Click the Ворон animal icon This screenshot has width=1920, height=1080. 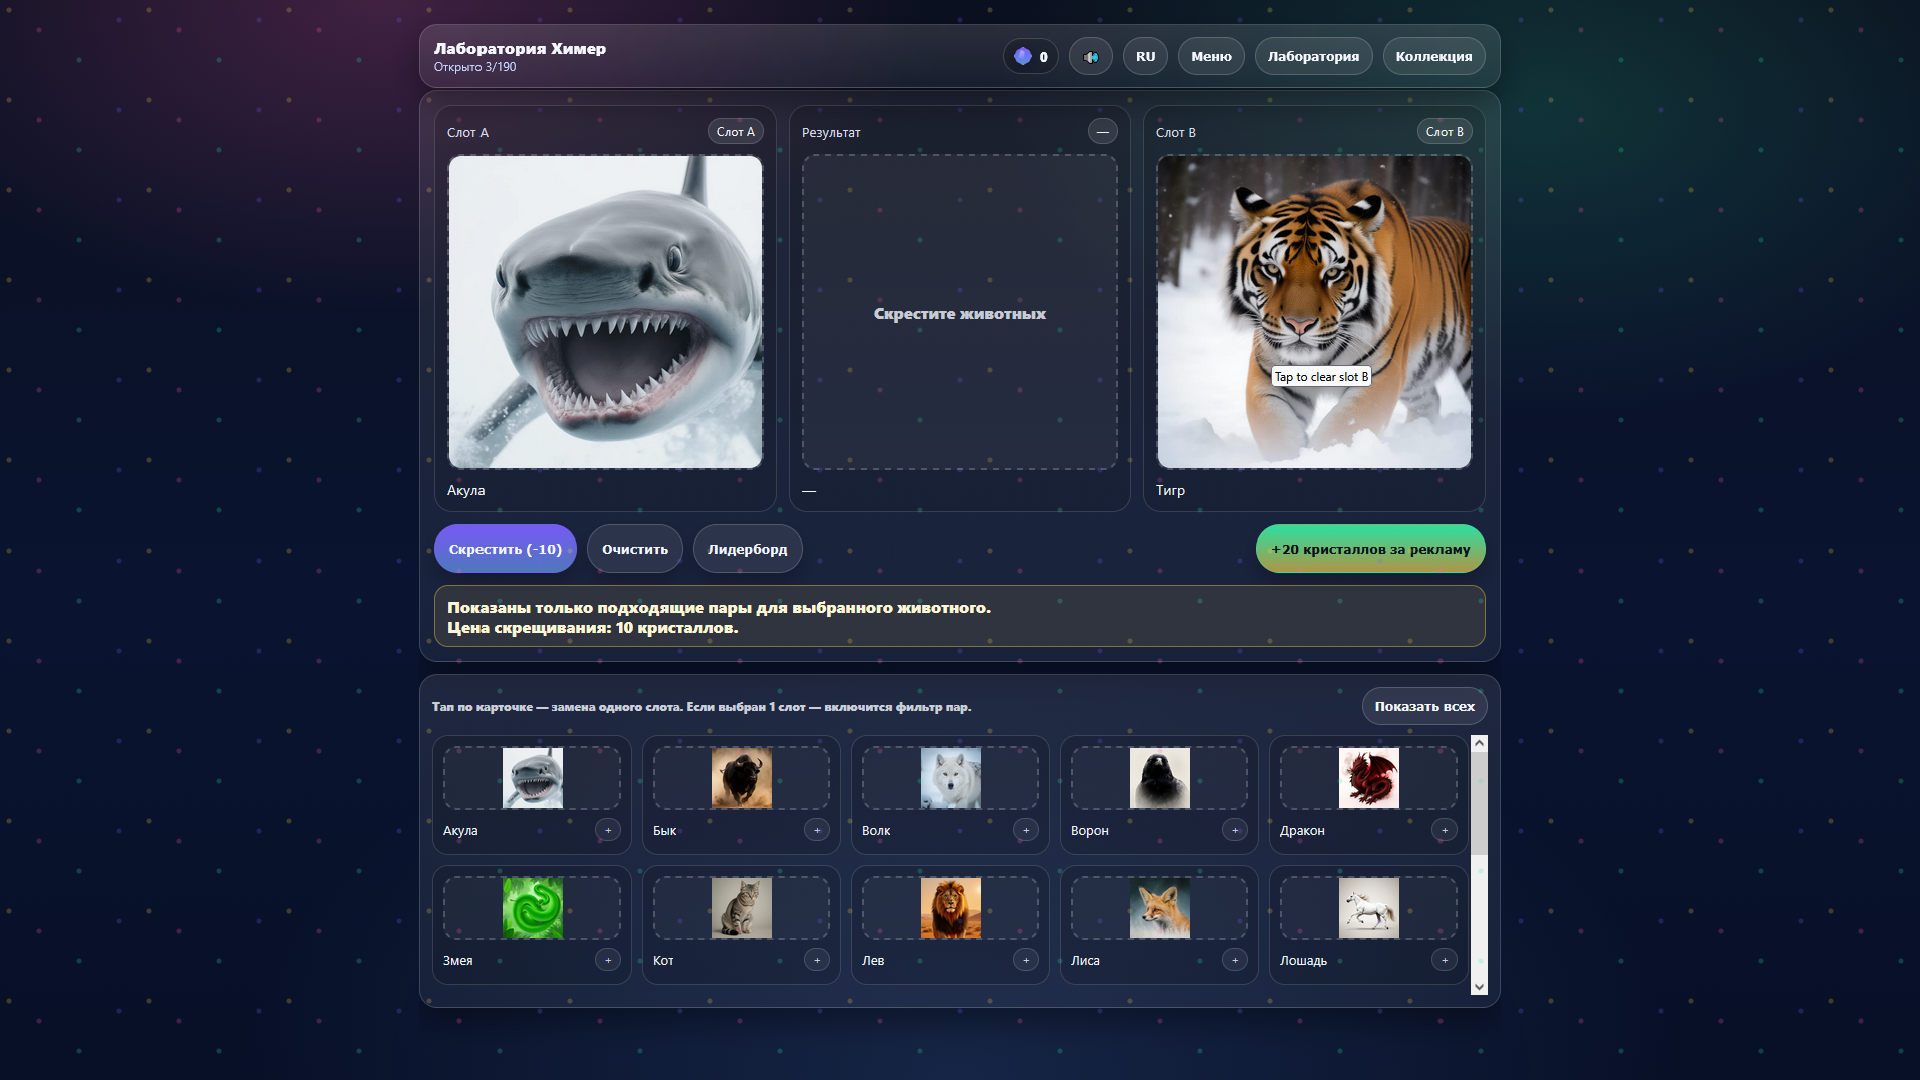point(1158,777)
